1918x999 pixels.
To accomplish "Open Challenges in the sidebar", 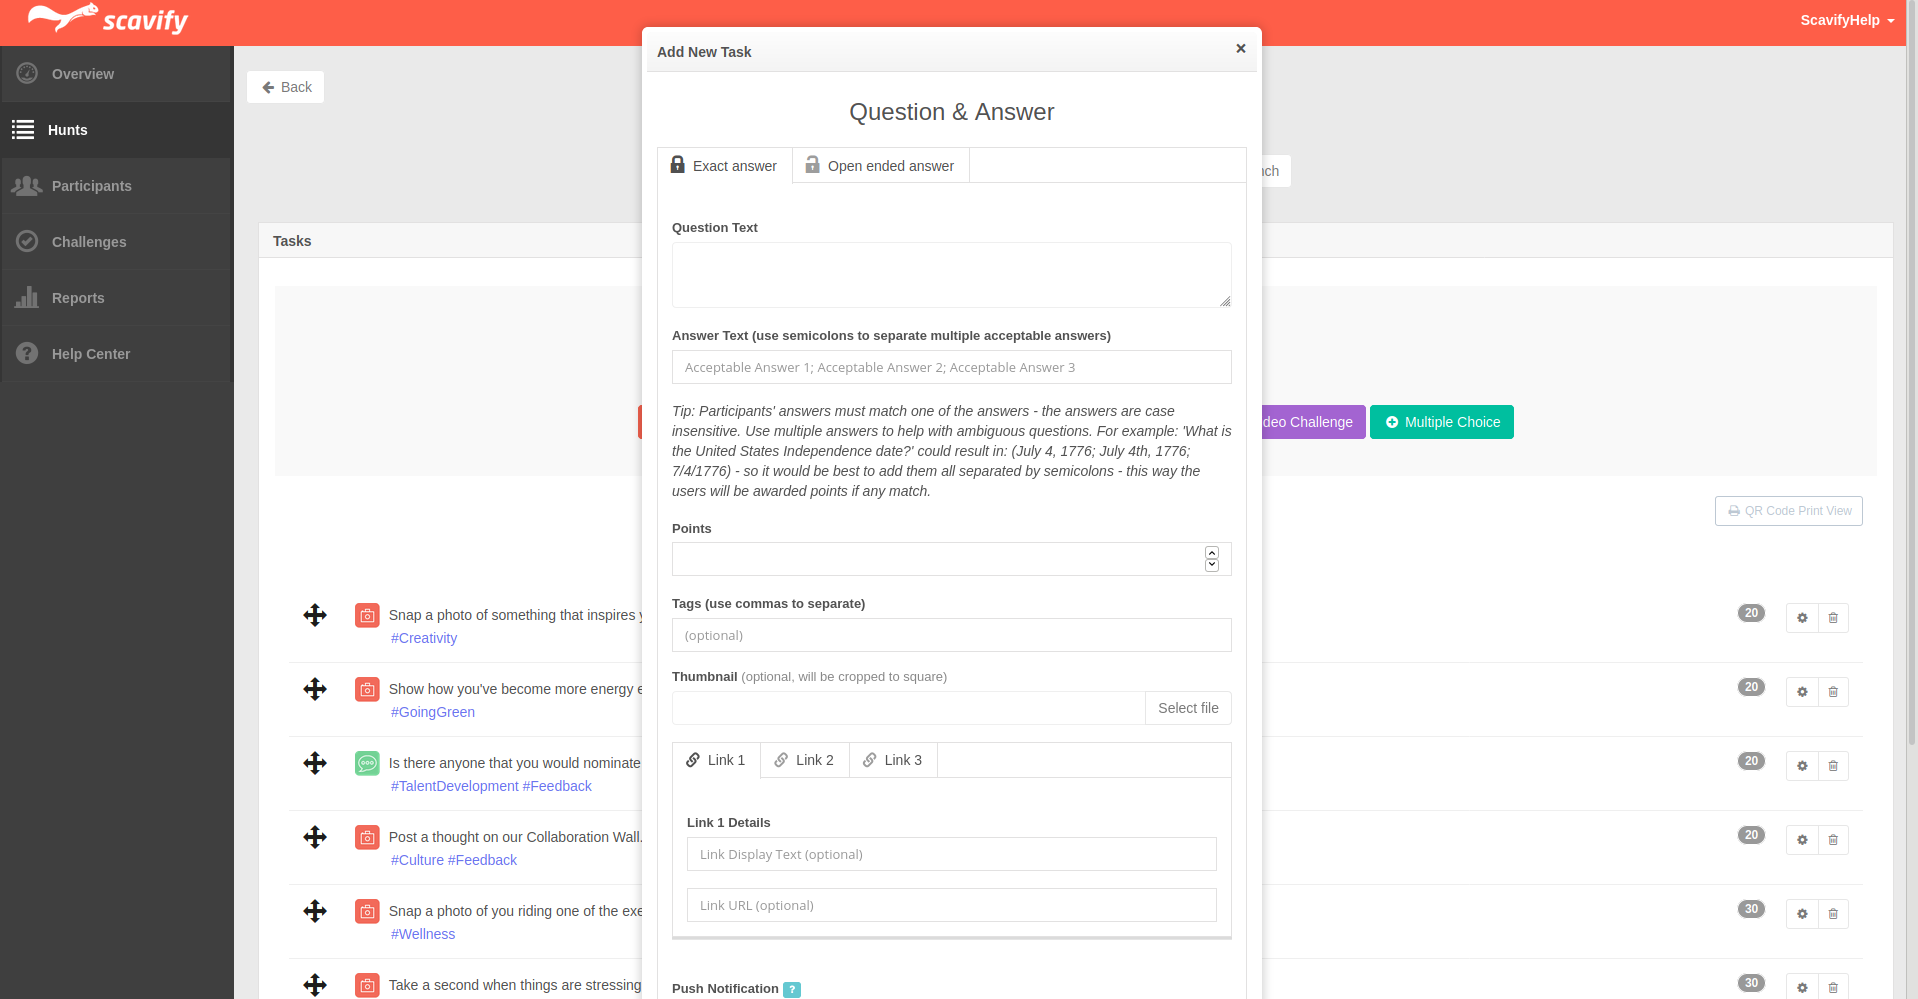I will coord(117,242).
